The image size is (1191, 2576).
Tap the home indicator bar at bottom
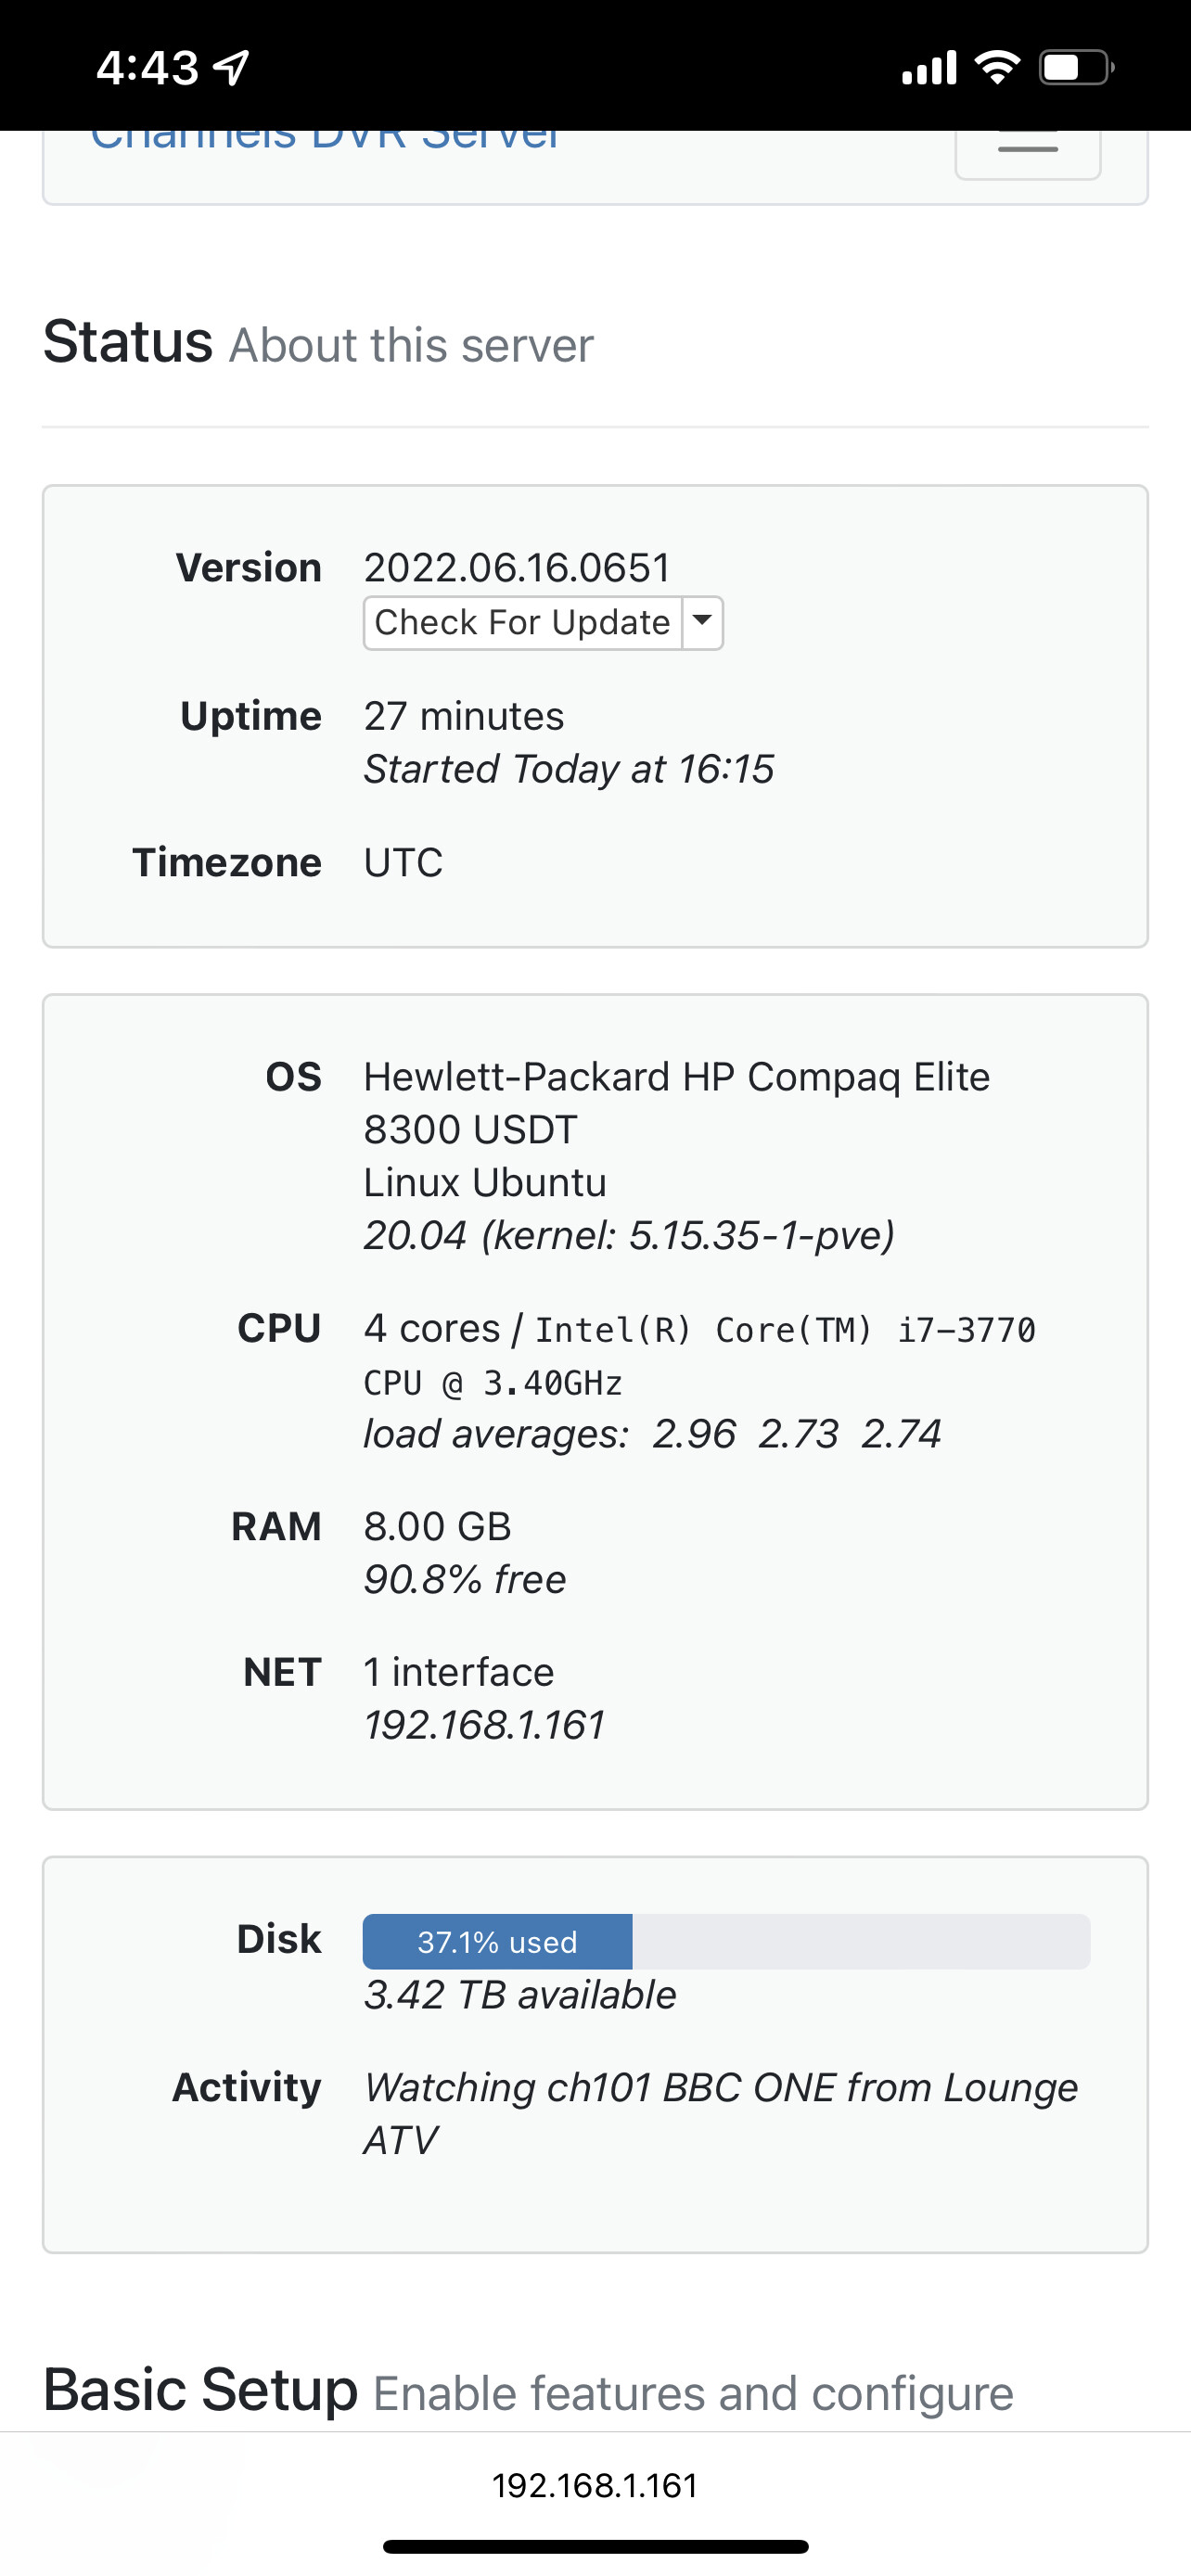click(595, 2546)
